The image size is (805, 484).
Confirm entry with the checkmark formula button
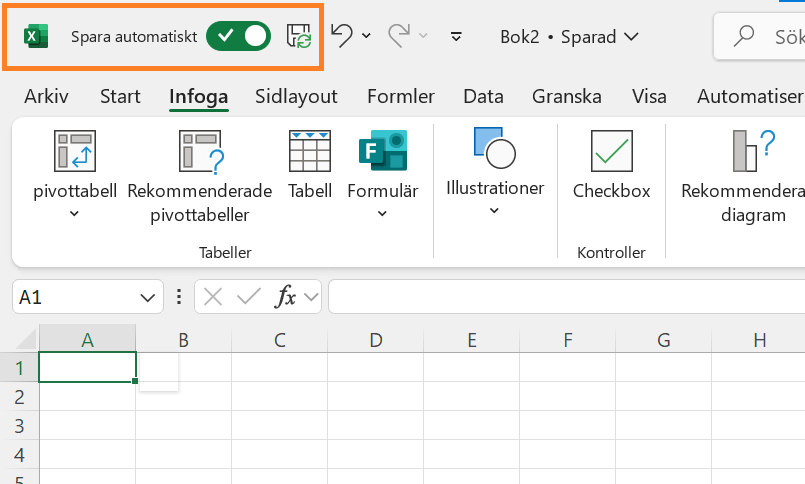249,296
